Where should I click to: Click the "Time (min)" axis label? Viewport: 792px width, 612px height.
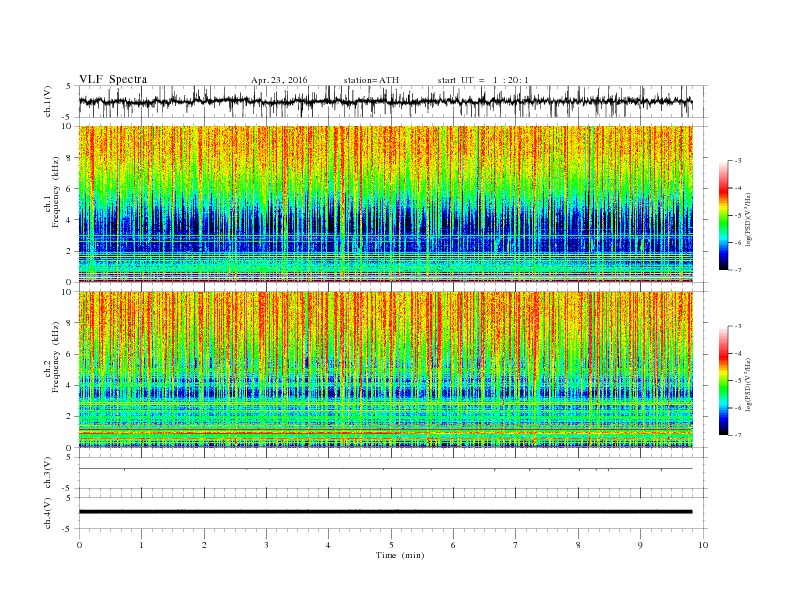pyautogui.click(x=400, y=555)
